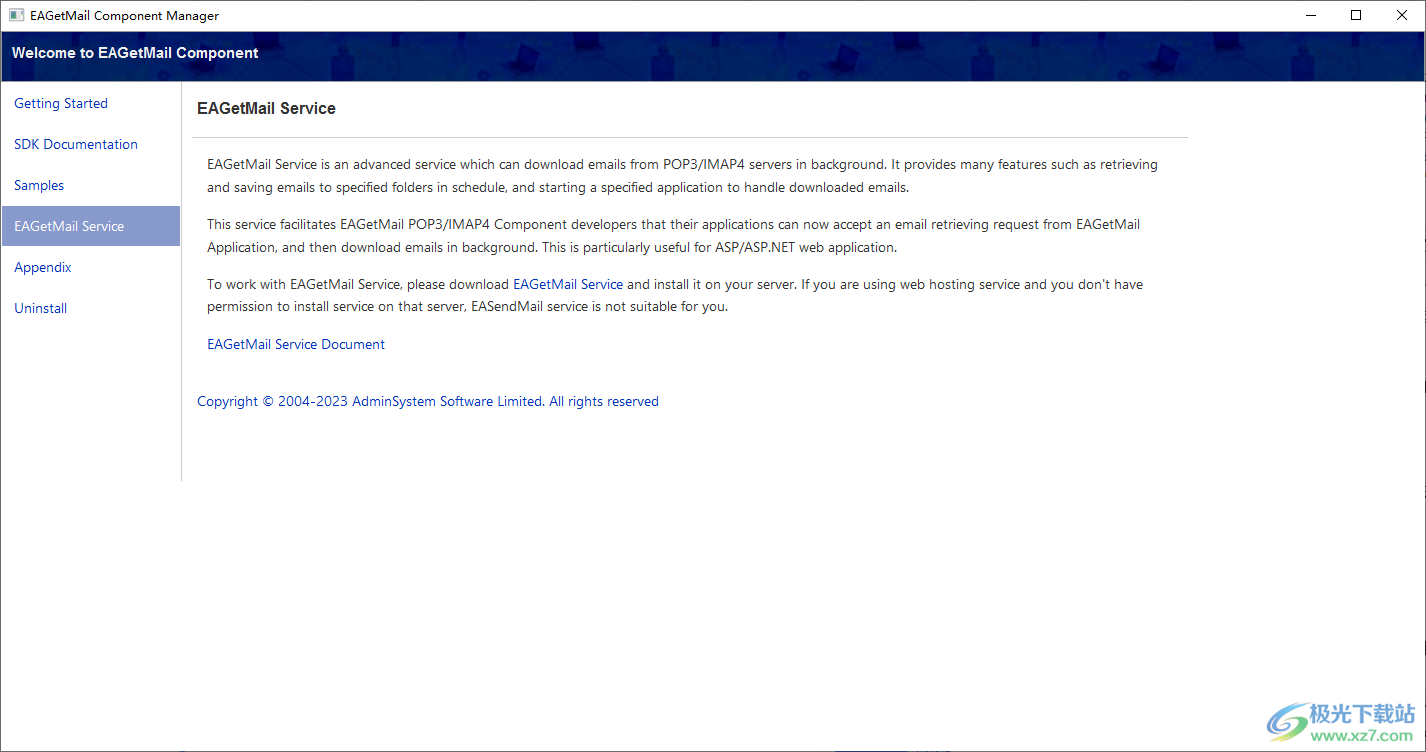Image resolution: width=1426 pixels, height=752 pixels.
Task: Maximize the Component Manager window
Action: tap(1356, 15)
